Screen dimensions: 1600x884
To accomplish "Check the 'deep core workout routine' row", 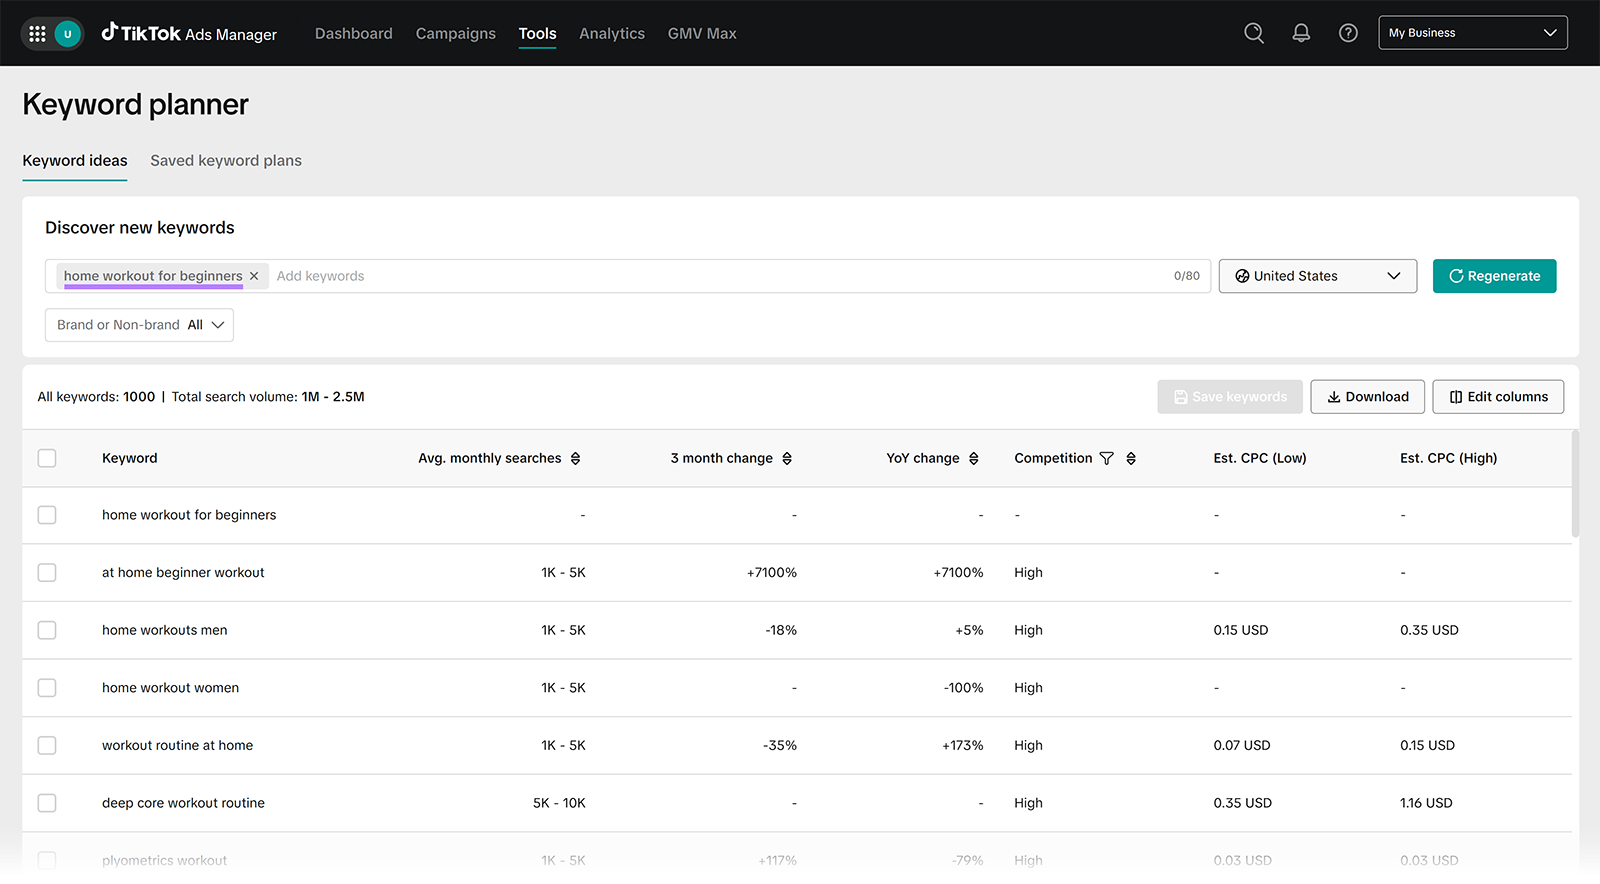I will (47, 803).
